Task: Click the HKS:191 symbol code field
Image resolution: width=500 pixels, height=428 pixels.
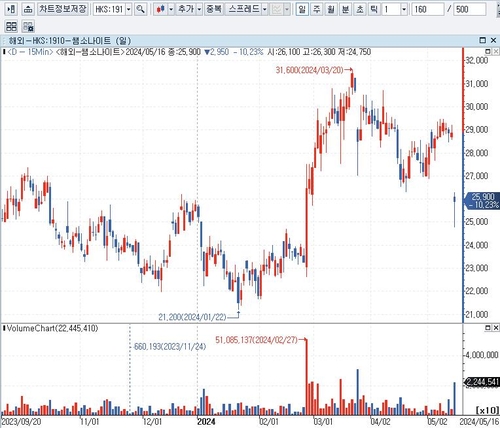Action: (109, 9)
